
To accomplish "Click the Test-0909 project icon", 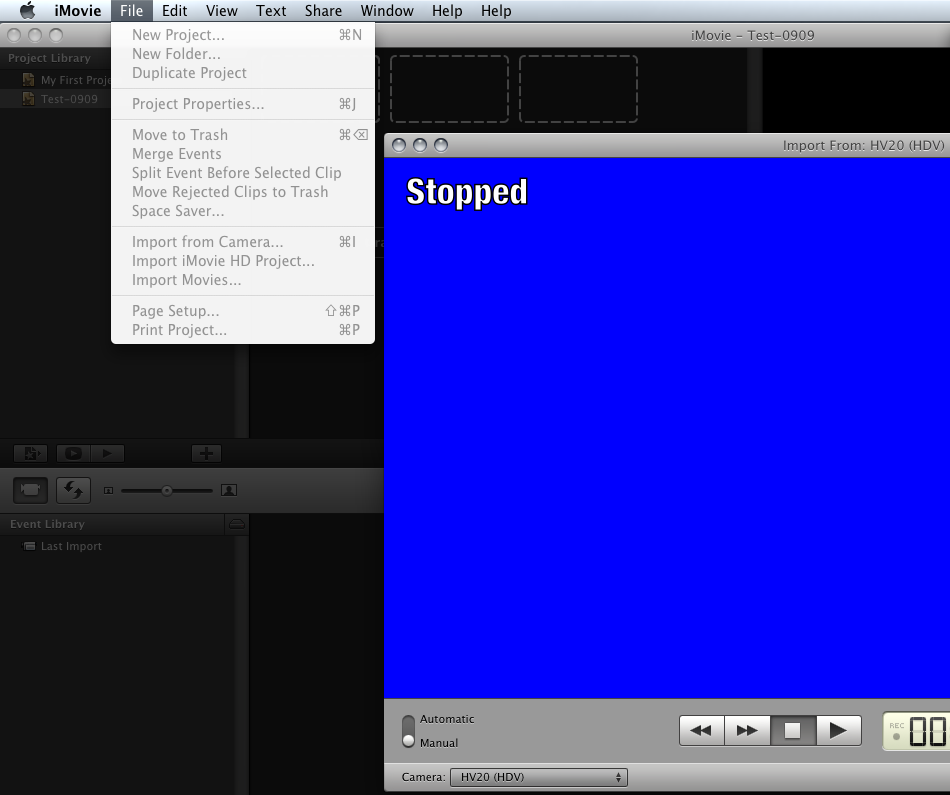I will 28,99.
